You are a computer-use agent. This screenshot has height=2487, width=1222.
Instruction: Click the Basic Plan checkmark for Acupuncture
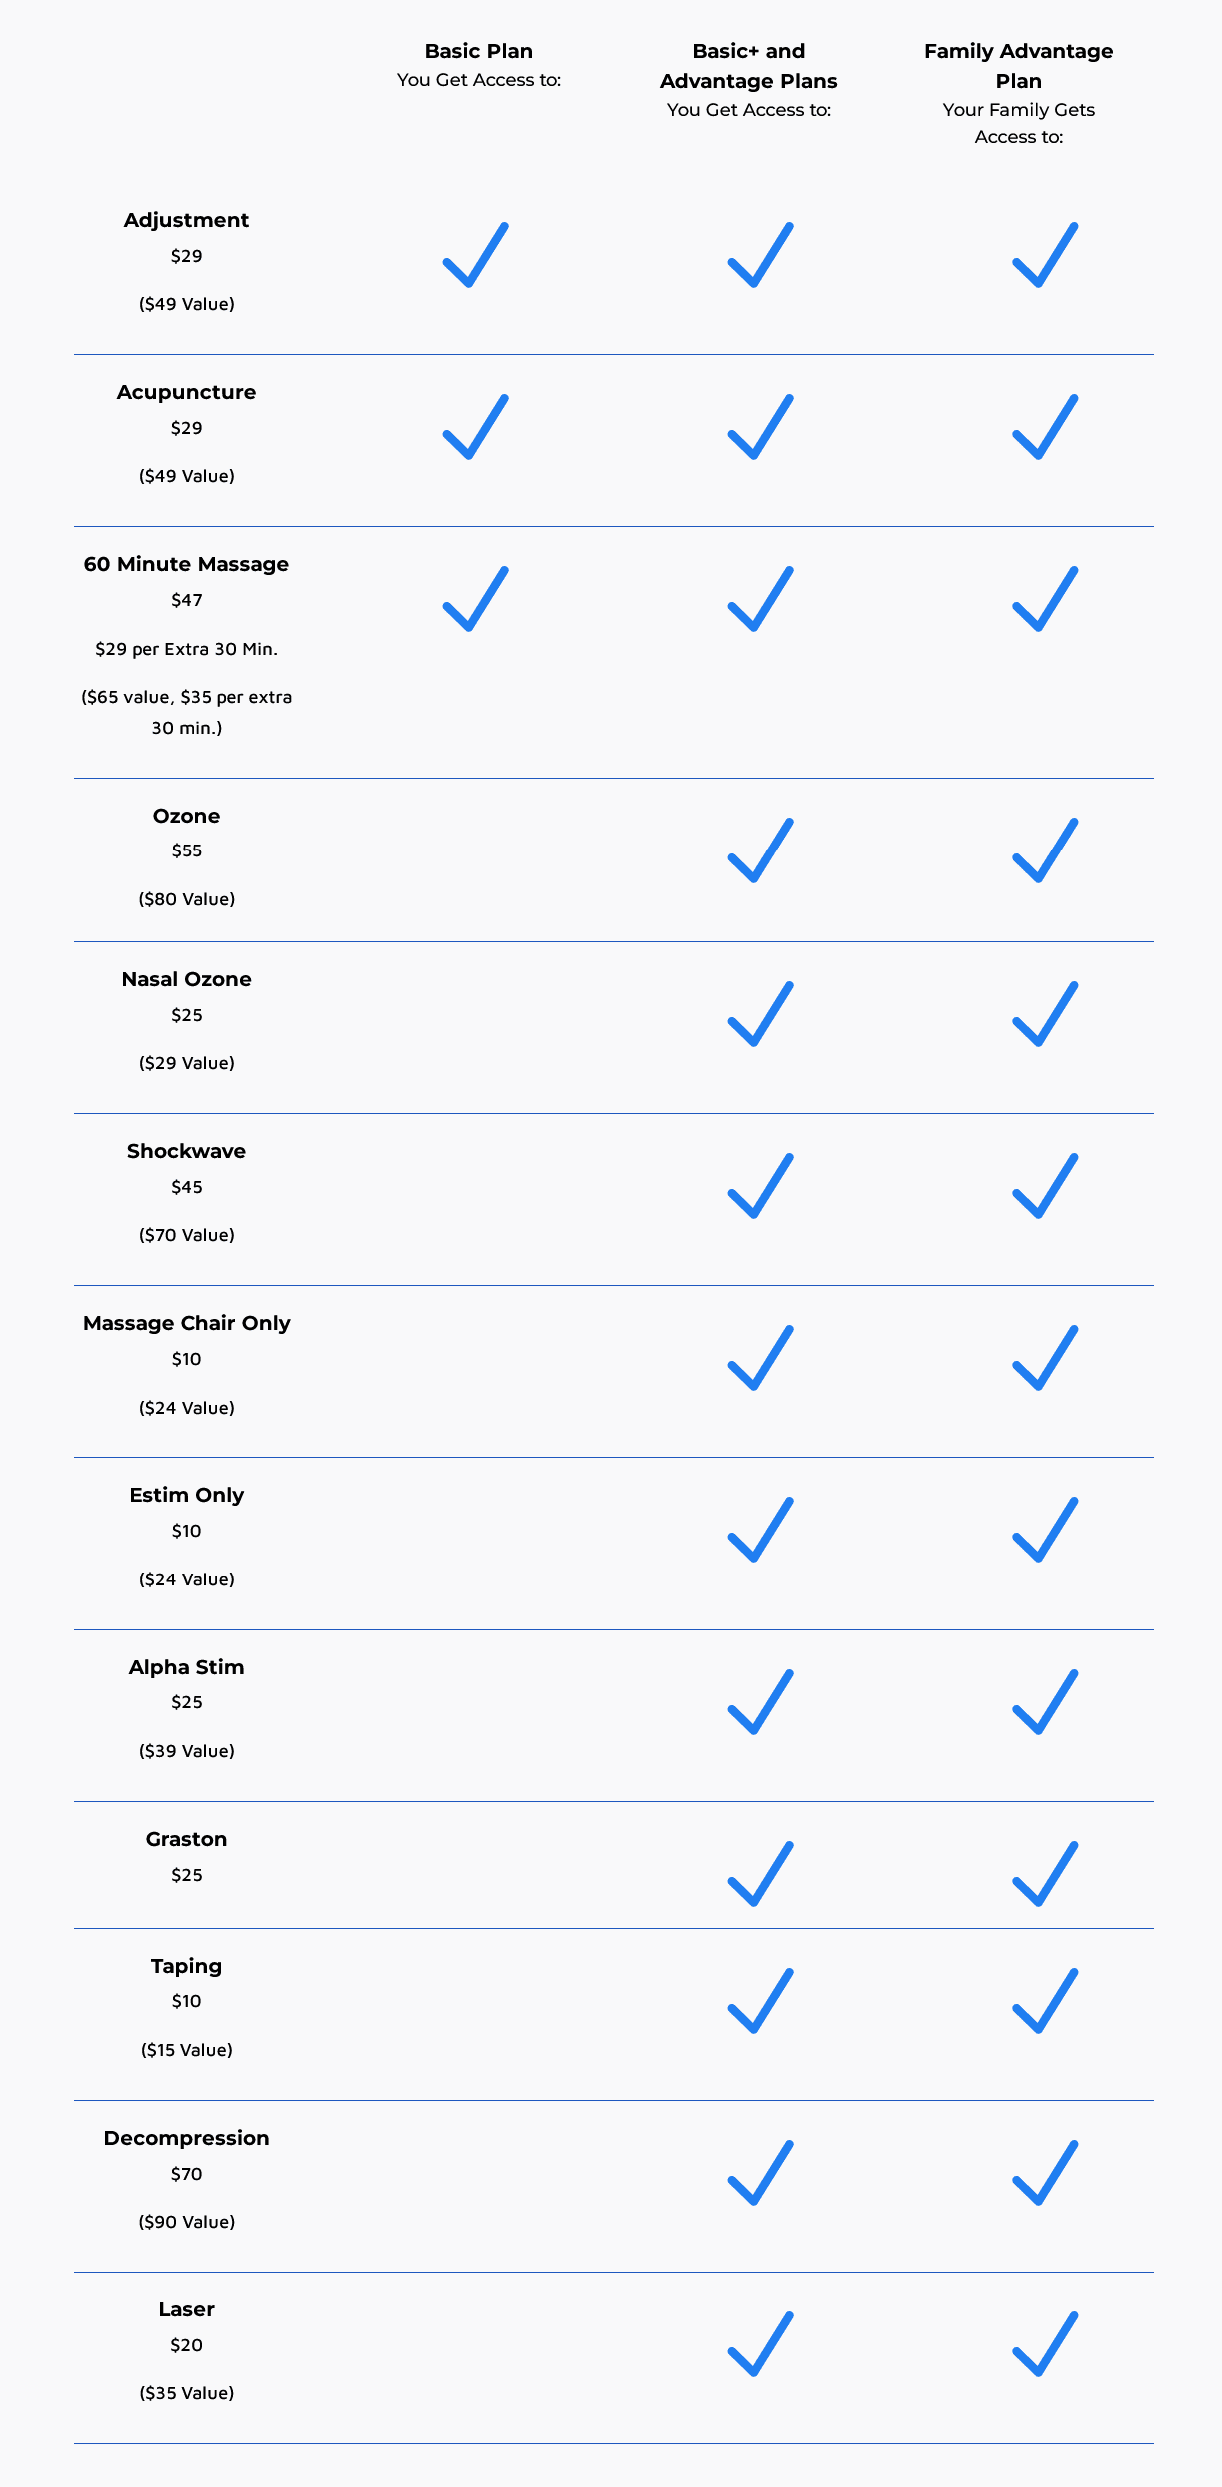[x=476, y=428]
